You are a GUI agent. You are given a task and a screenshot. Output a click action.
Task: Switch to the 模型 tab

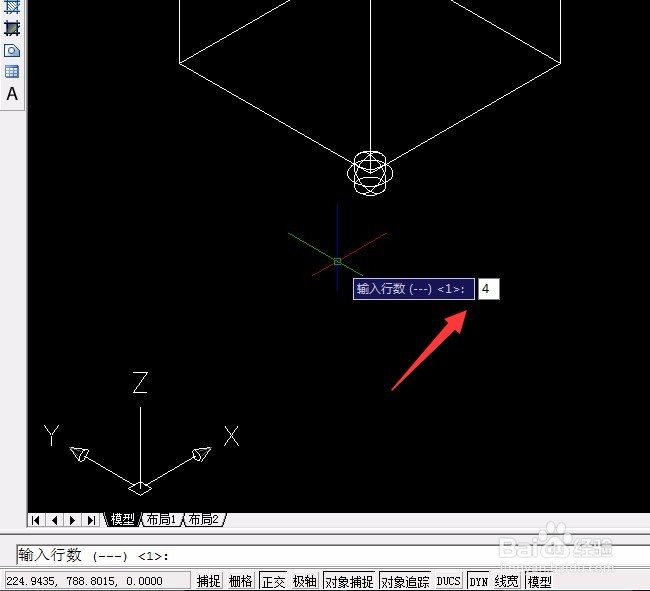(x=123, y=519)
